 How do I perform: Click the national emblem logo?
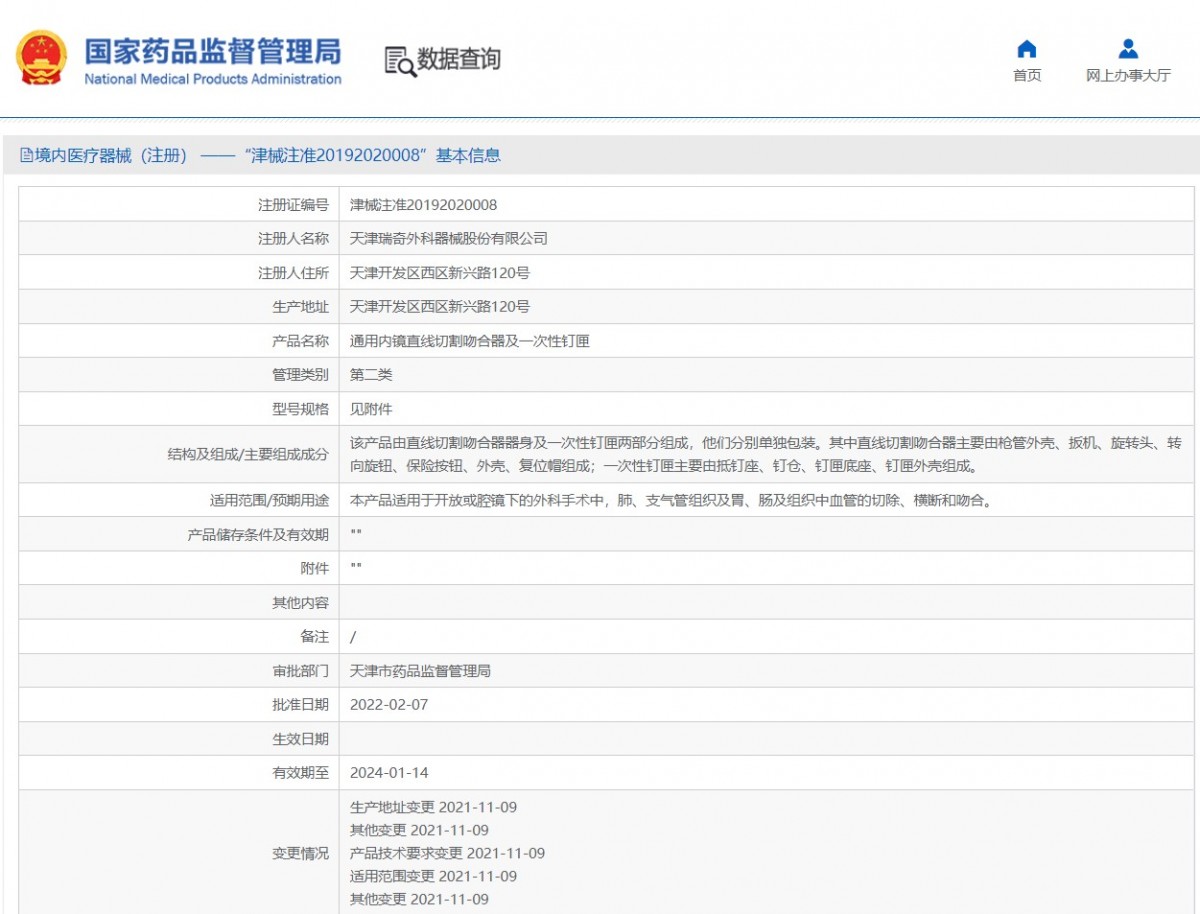coord(41,58)
